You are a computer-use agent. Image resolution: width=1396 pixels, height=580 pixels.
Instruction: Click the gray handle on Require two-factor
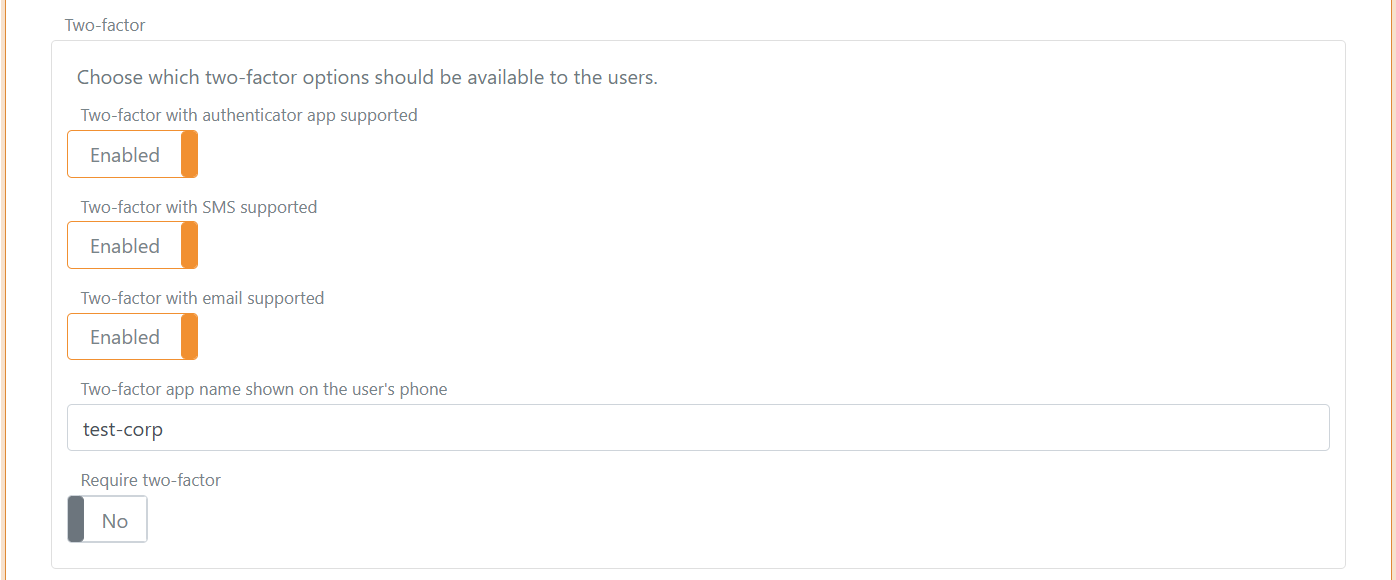click(76, 519)
